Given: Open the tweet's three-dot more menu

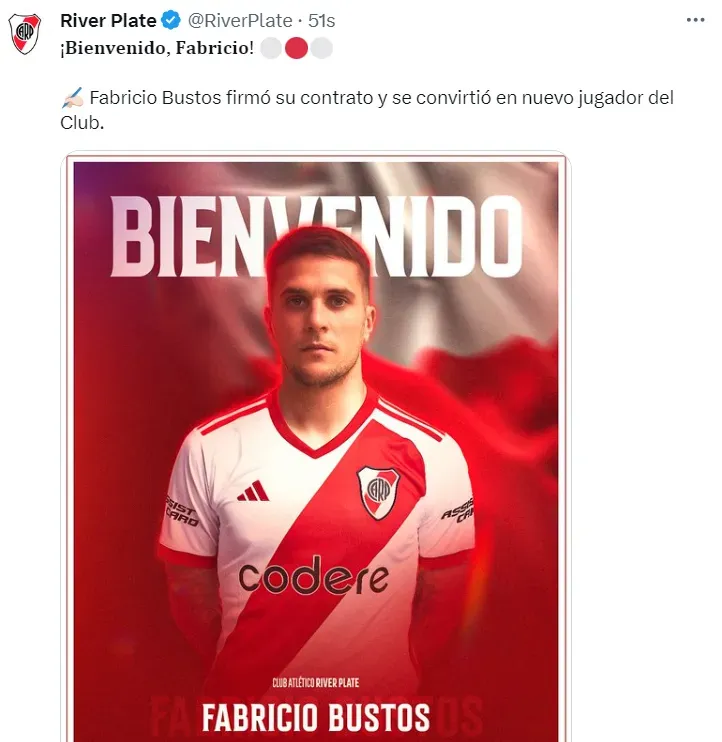Looking at the screenshot, I should tap(695, 20).
